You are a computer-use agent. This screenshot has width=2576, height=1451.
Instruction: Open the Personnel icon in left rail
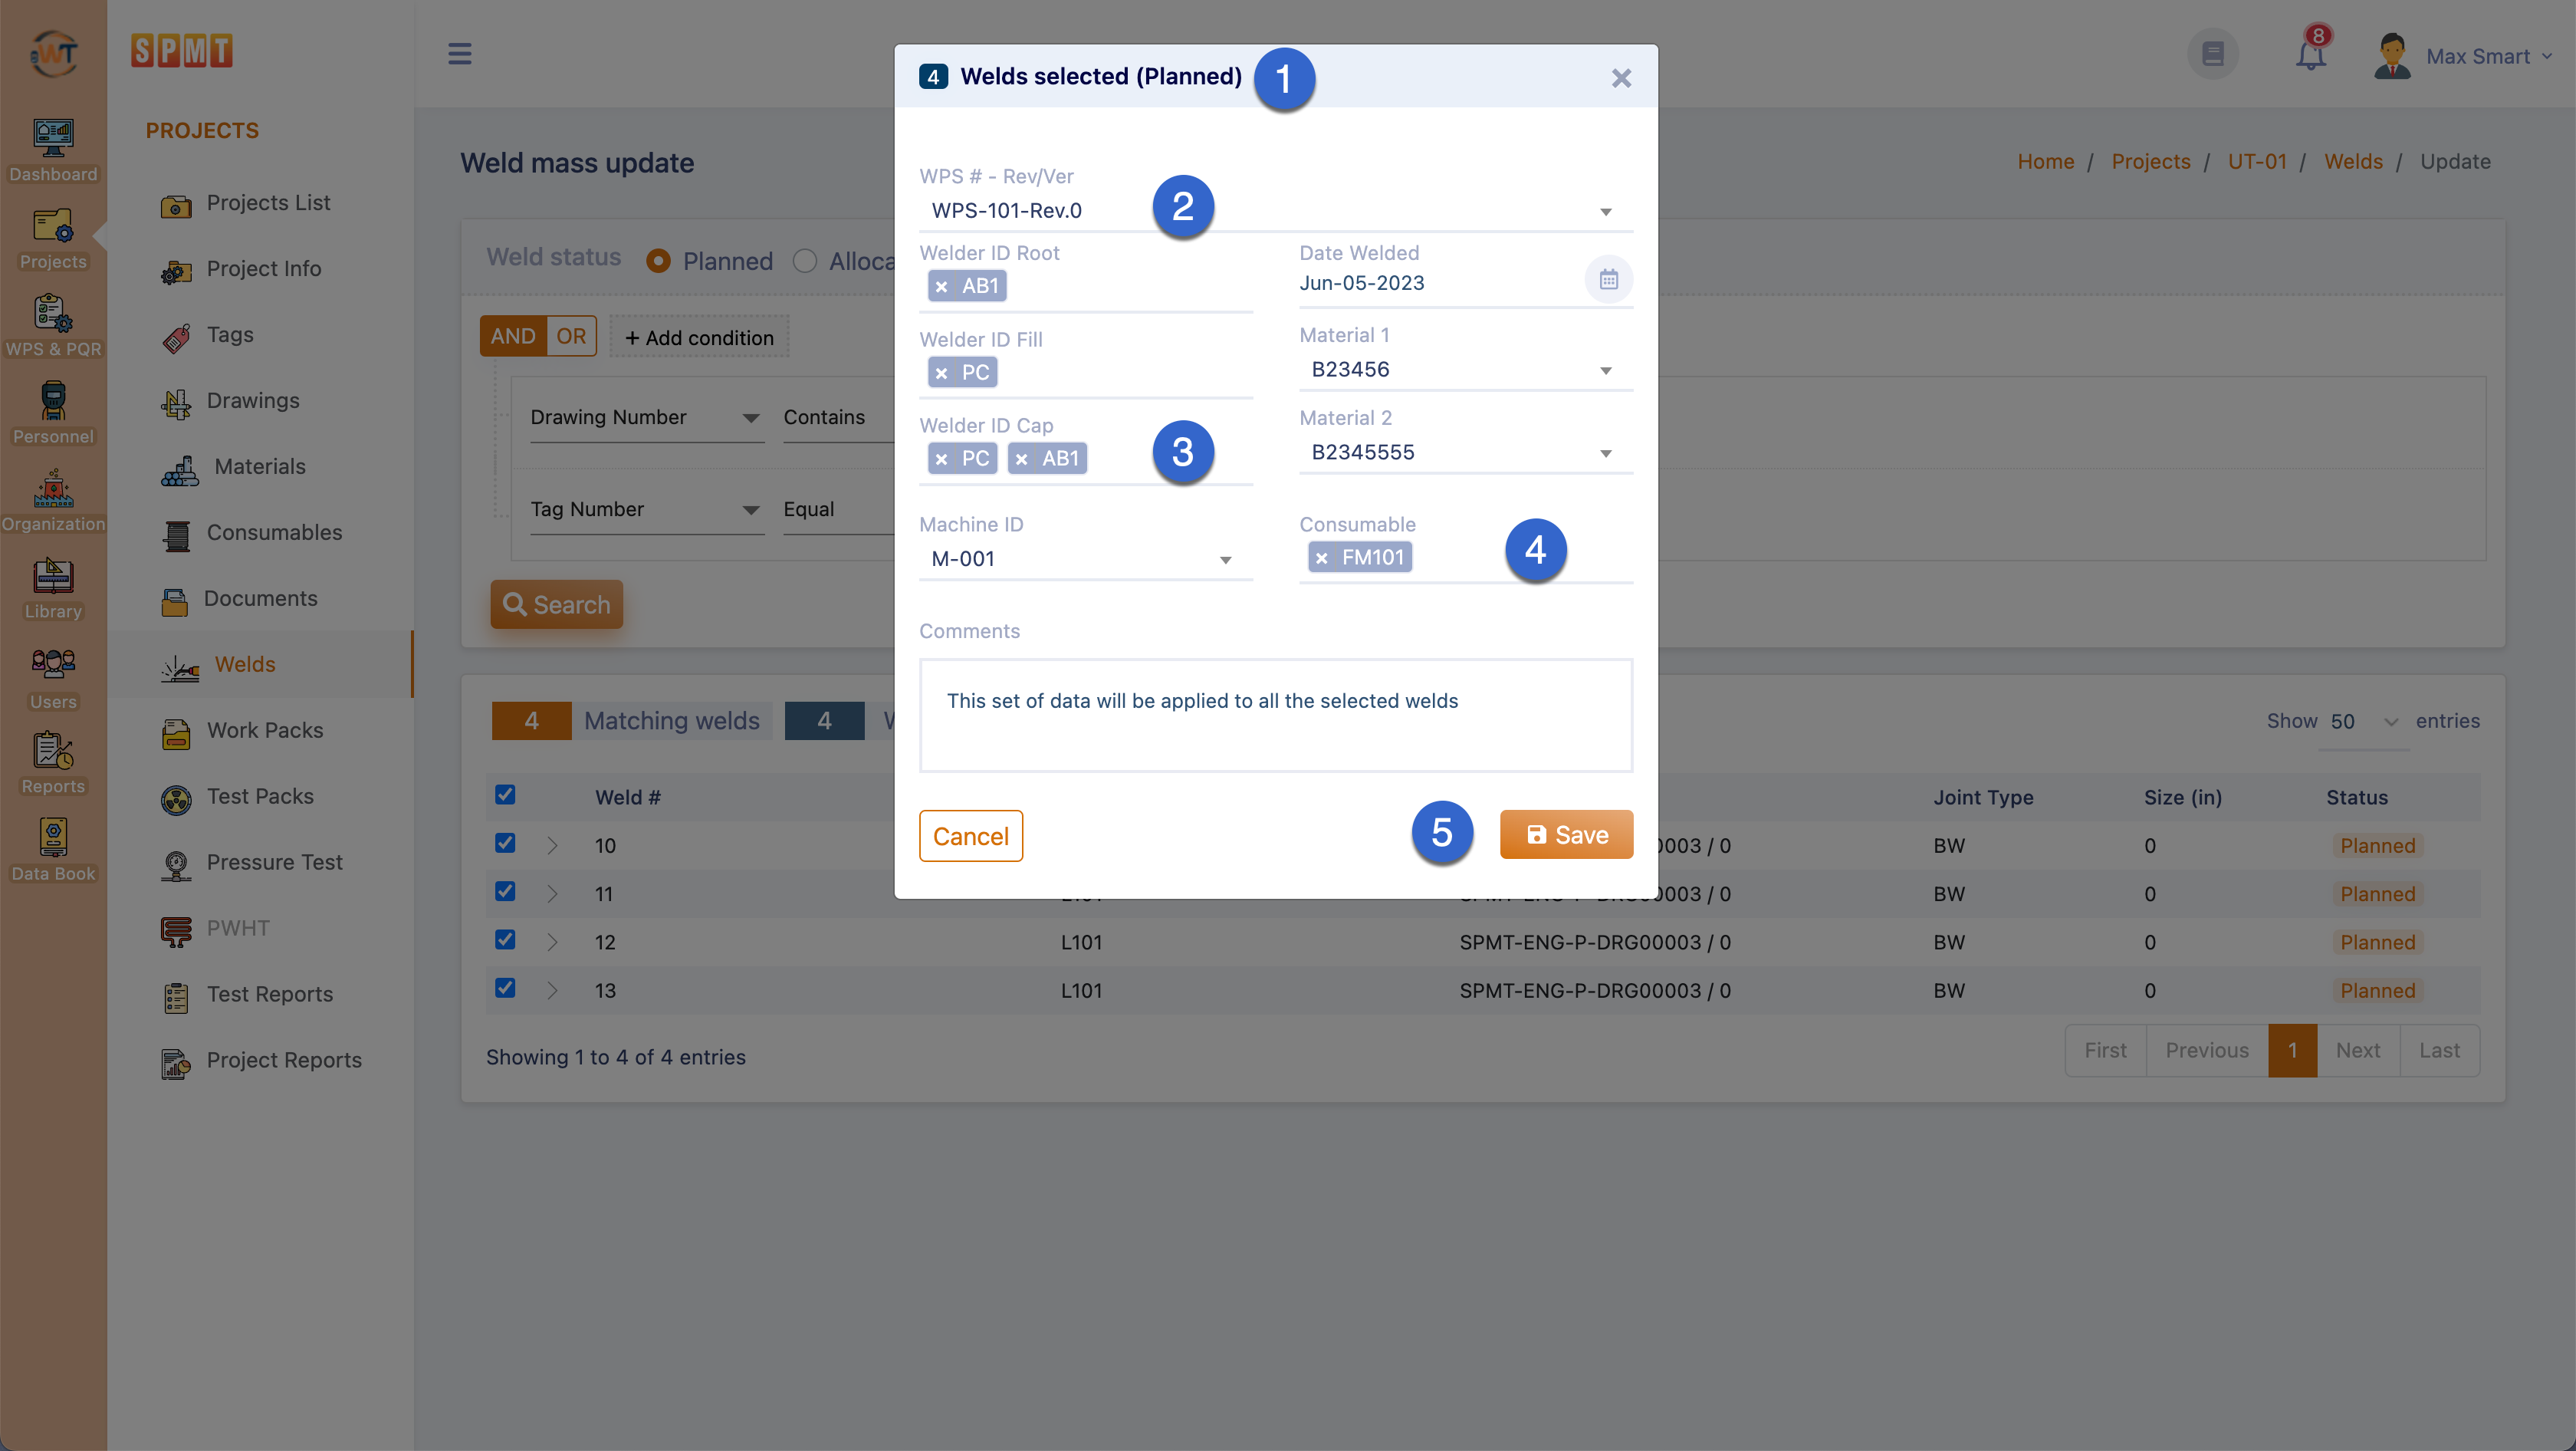click(x=53, y=400)
